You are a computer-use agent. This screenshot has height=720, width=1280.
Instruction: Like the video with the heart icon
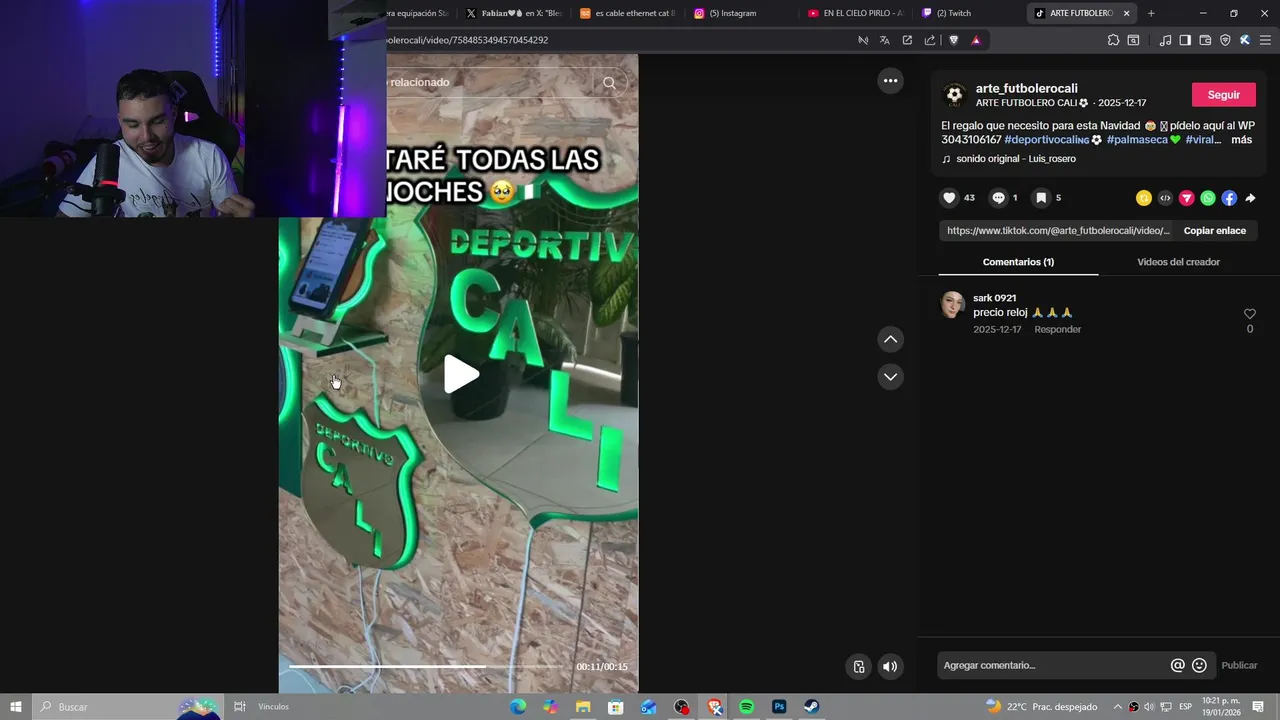pos(950,198)
